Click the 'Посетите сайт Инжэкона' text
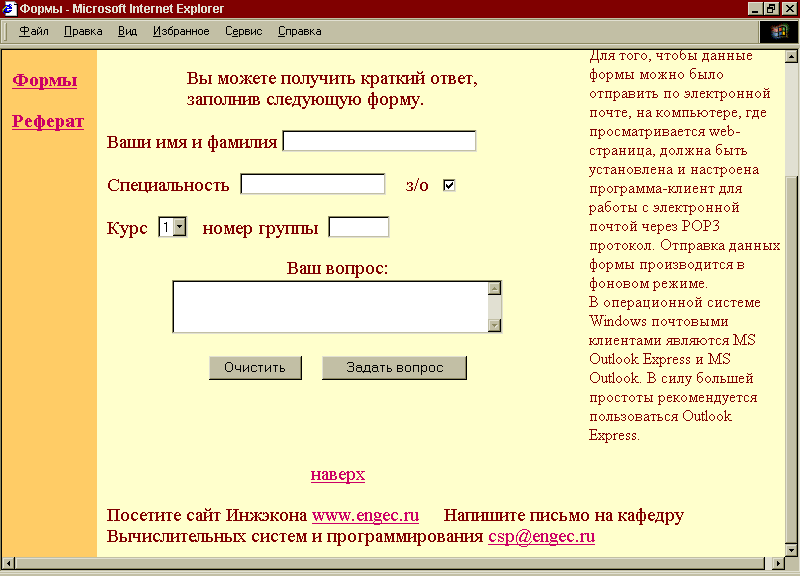 pos(207,515)
